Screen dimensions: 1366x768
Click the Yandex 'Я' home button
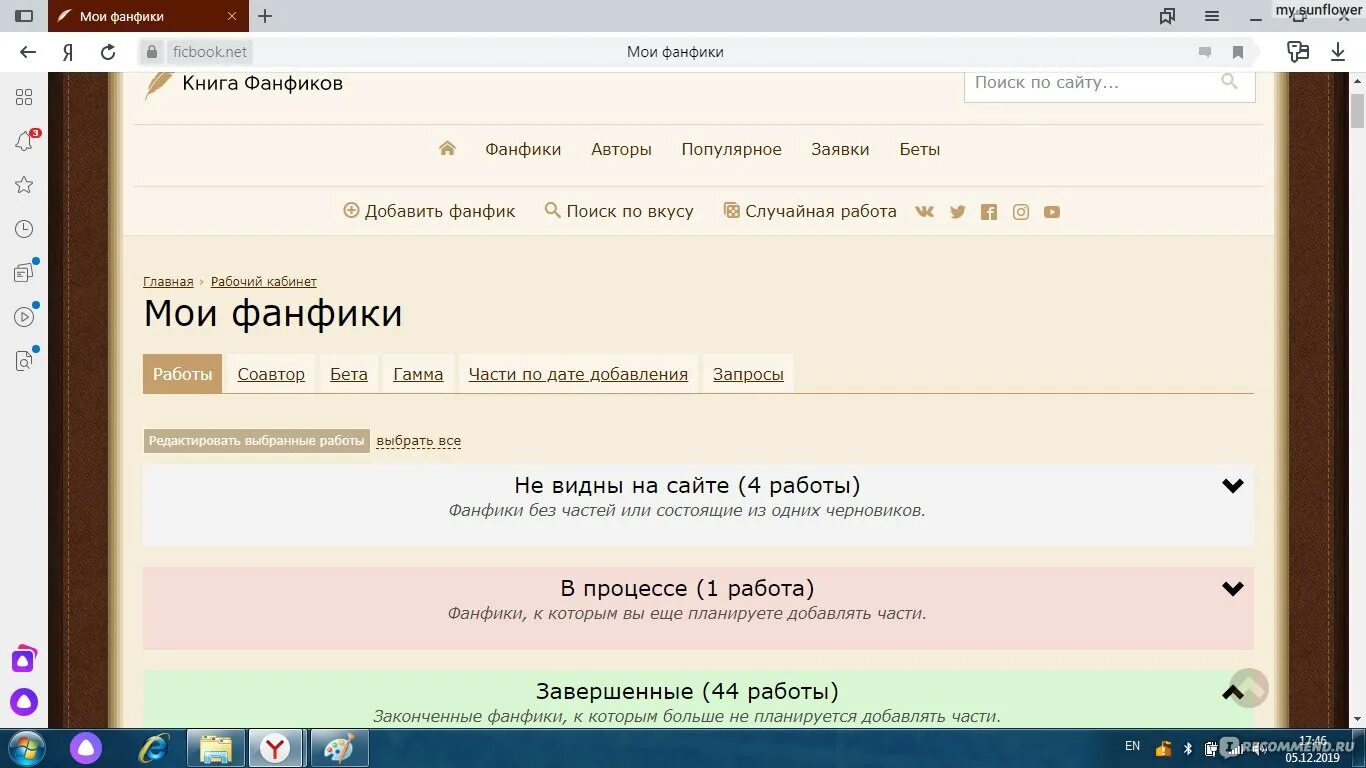coord(68,52)
